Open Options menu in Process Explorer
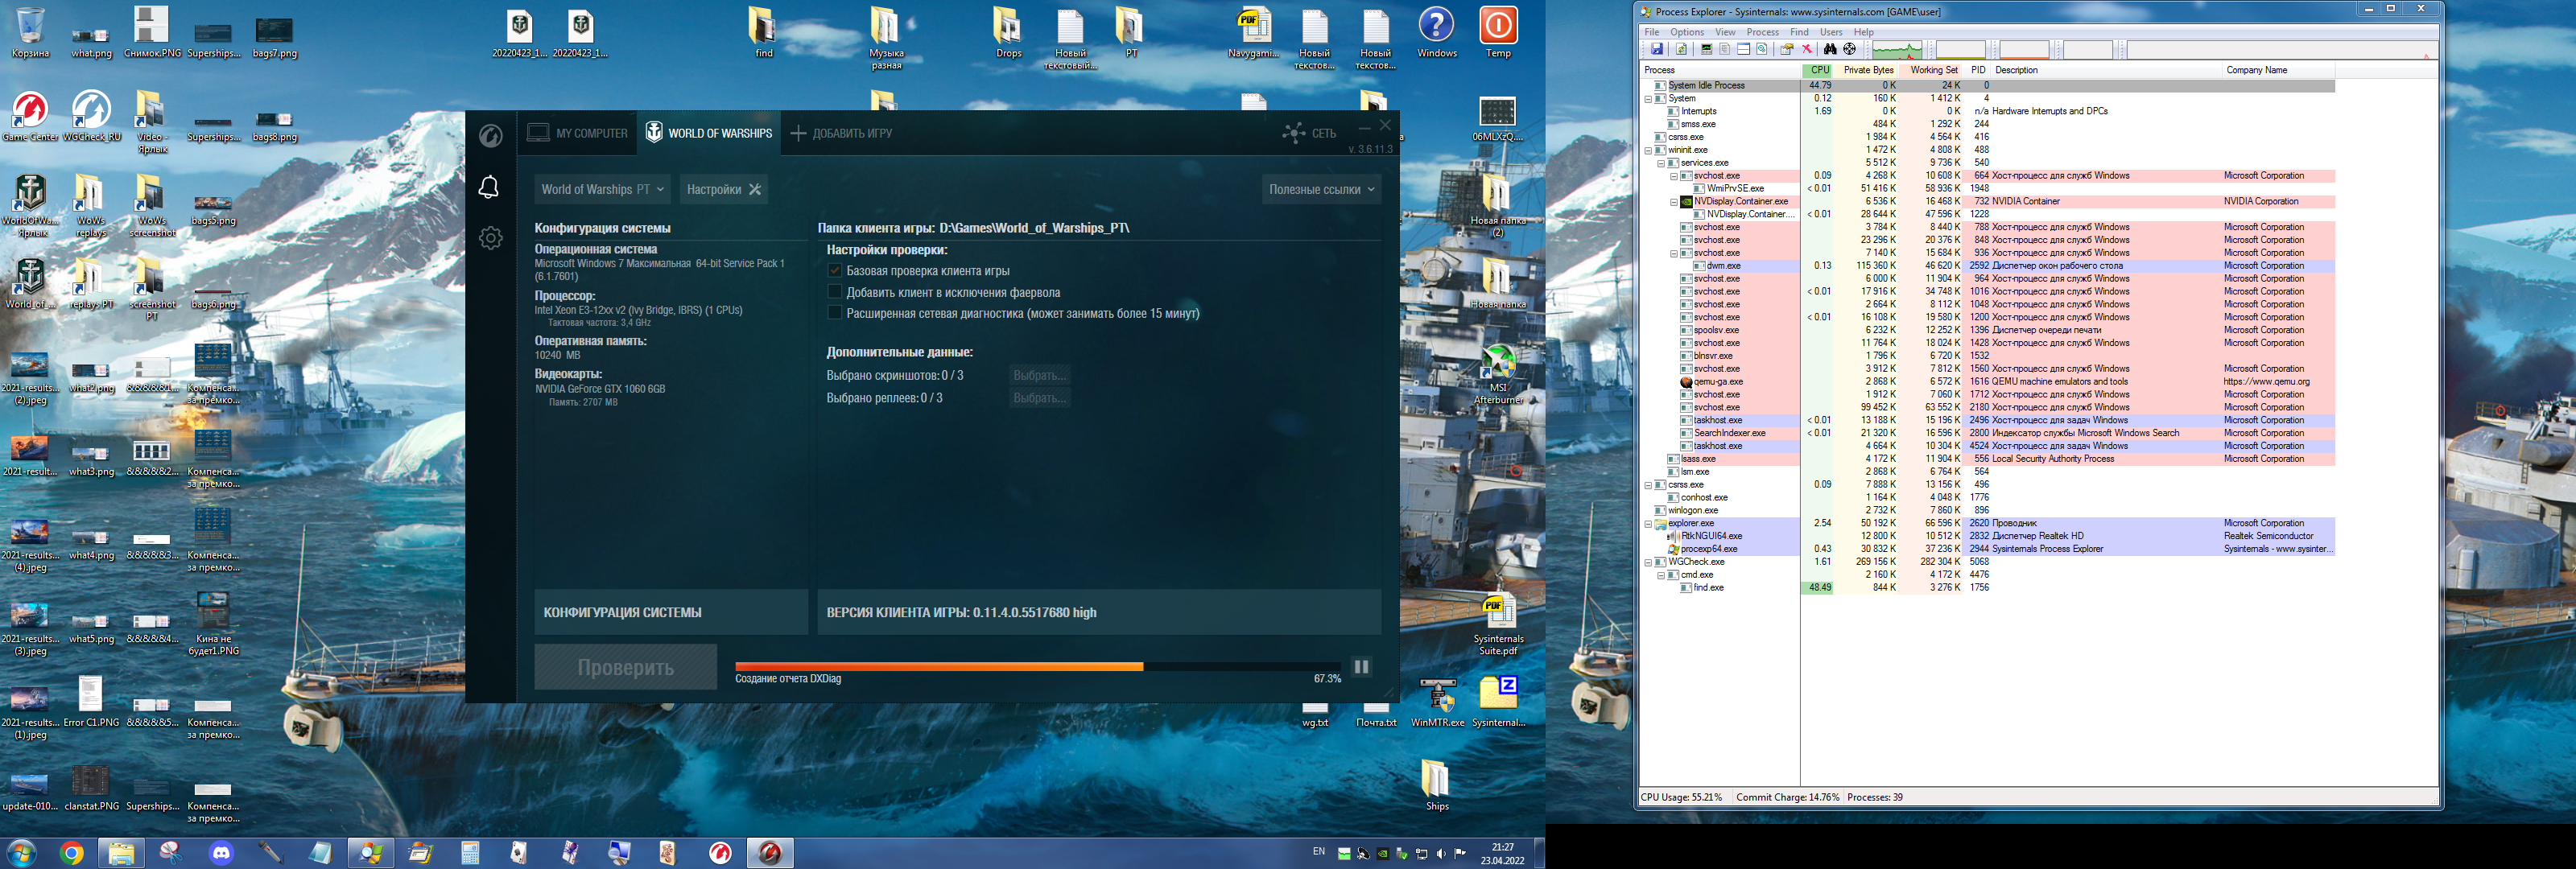 [1686, 32]
